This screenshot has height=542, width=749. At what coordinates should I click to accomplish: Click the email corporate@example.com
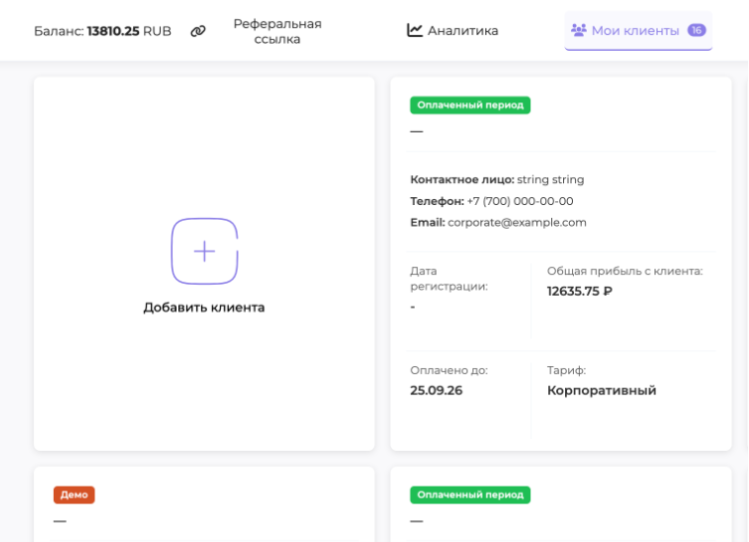click(516, 222)
